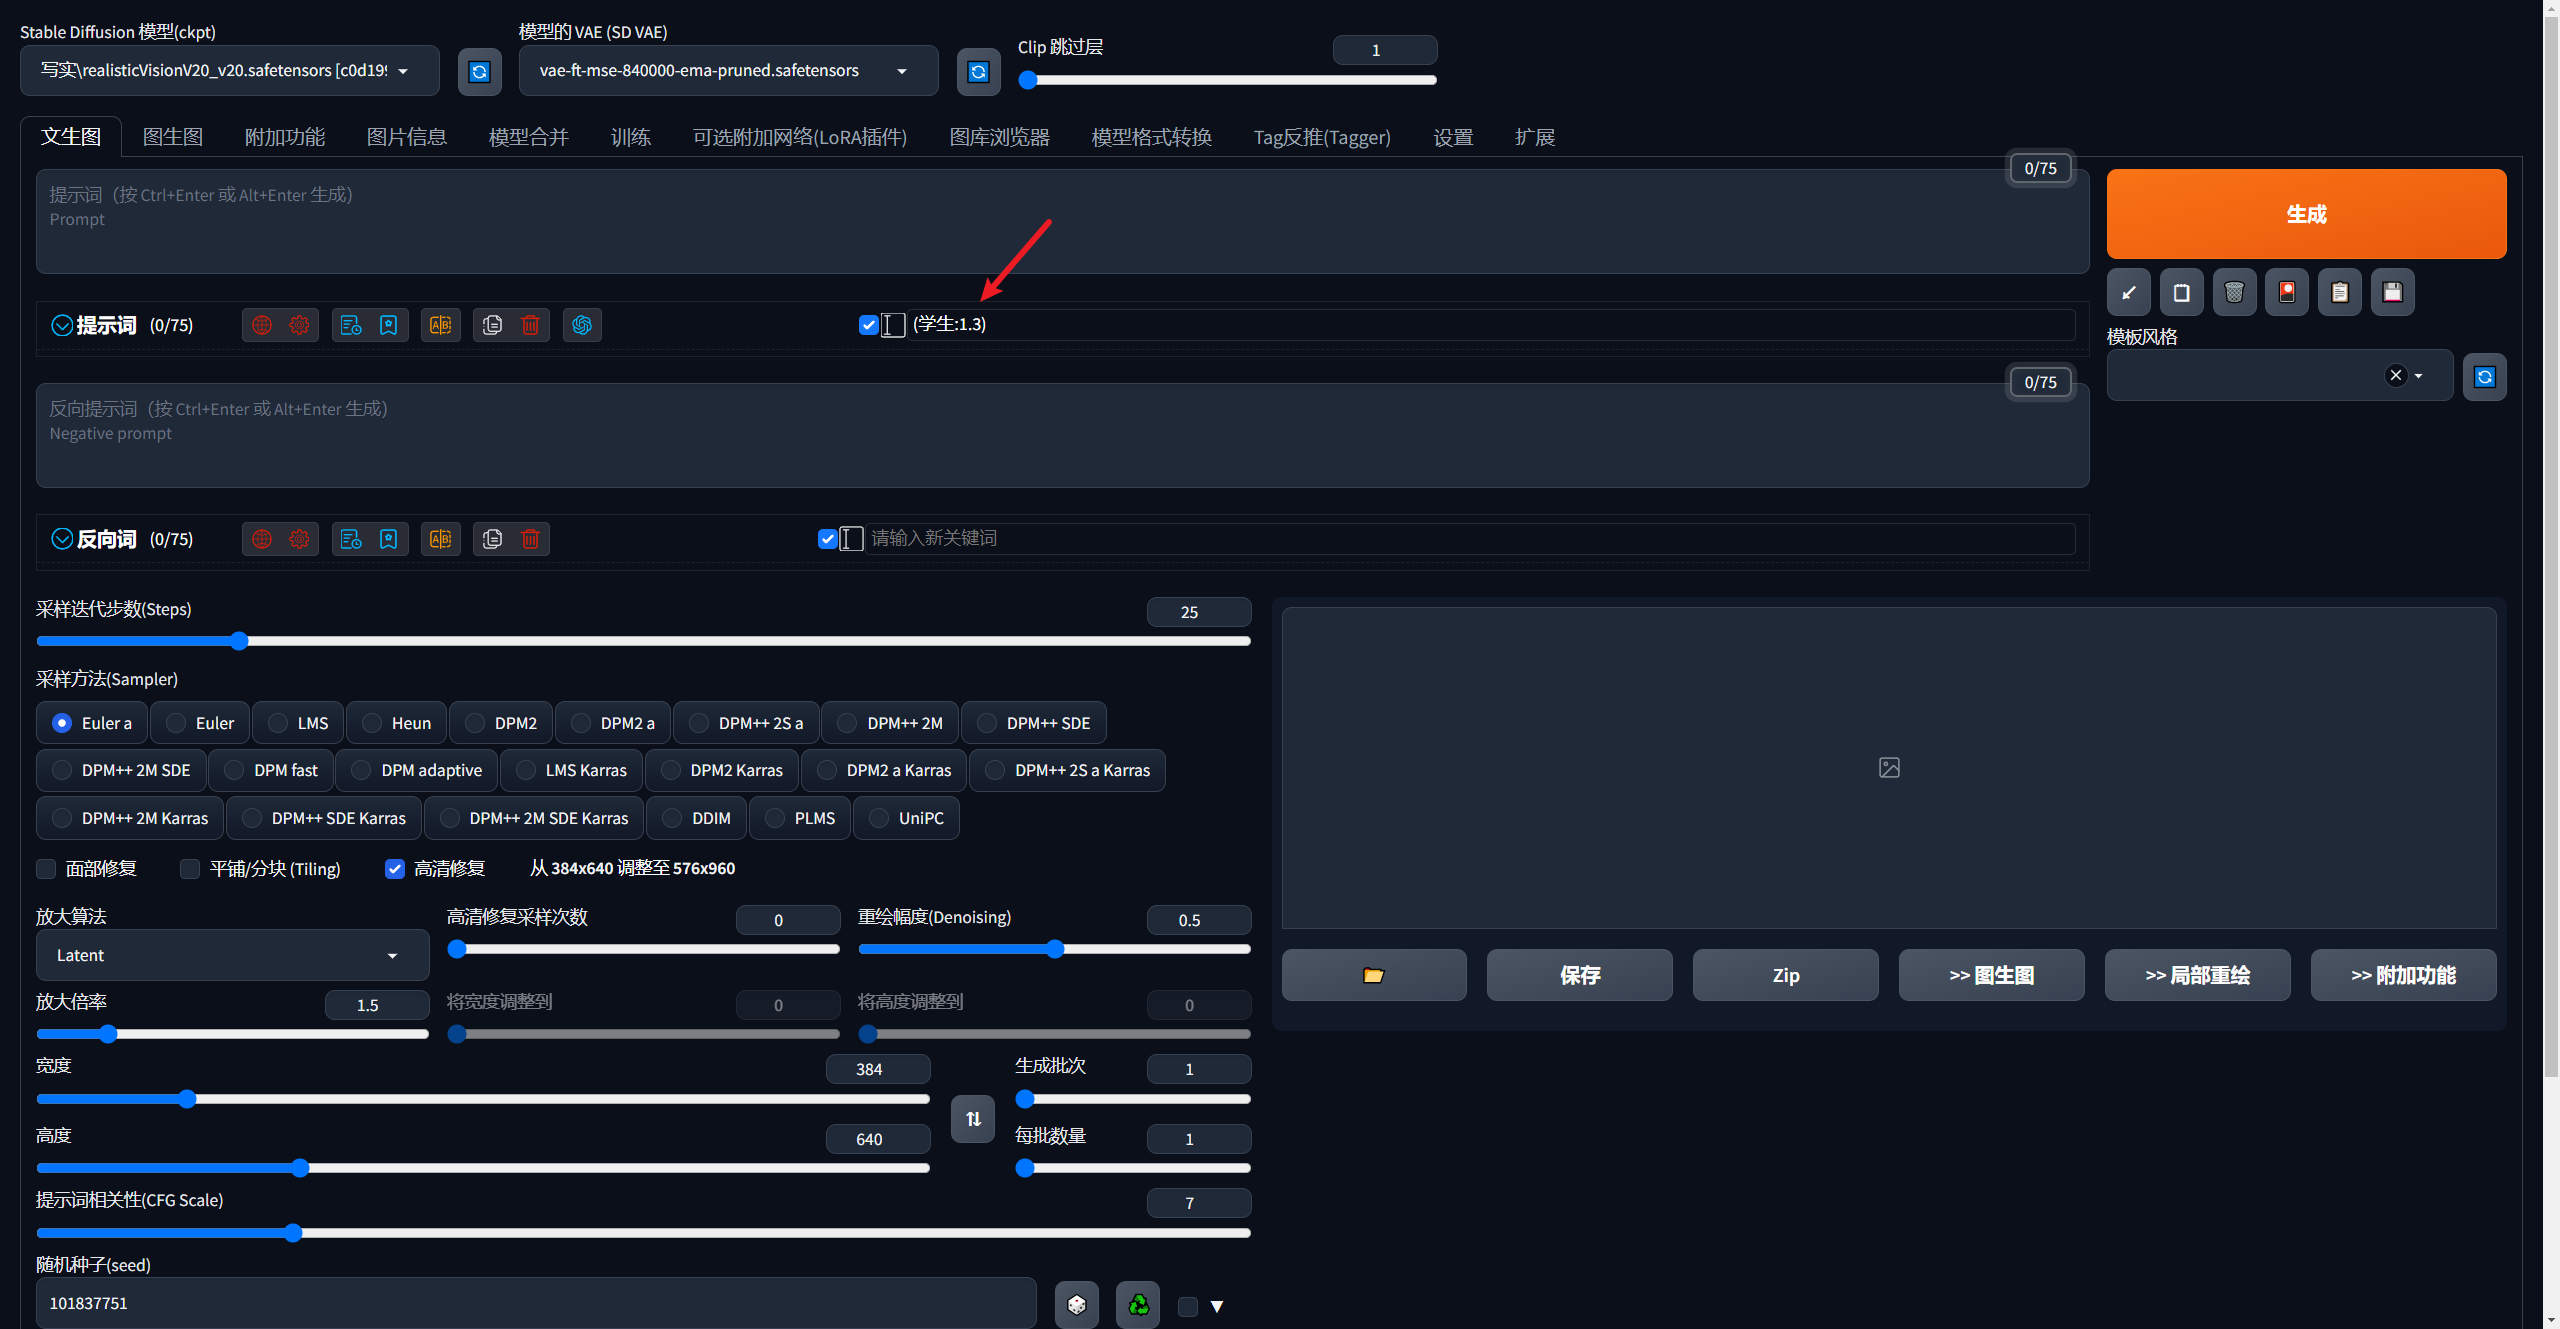
Task: Click the ChatGPT icon in 提示词 toolbar
Action: click(582, 325)
